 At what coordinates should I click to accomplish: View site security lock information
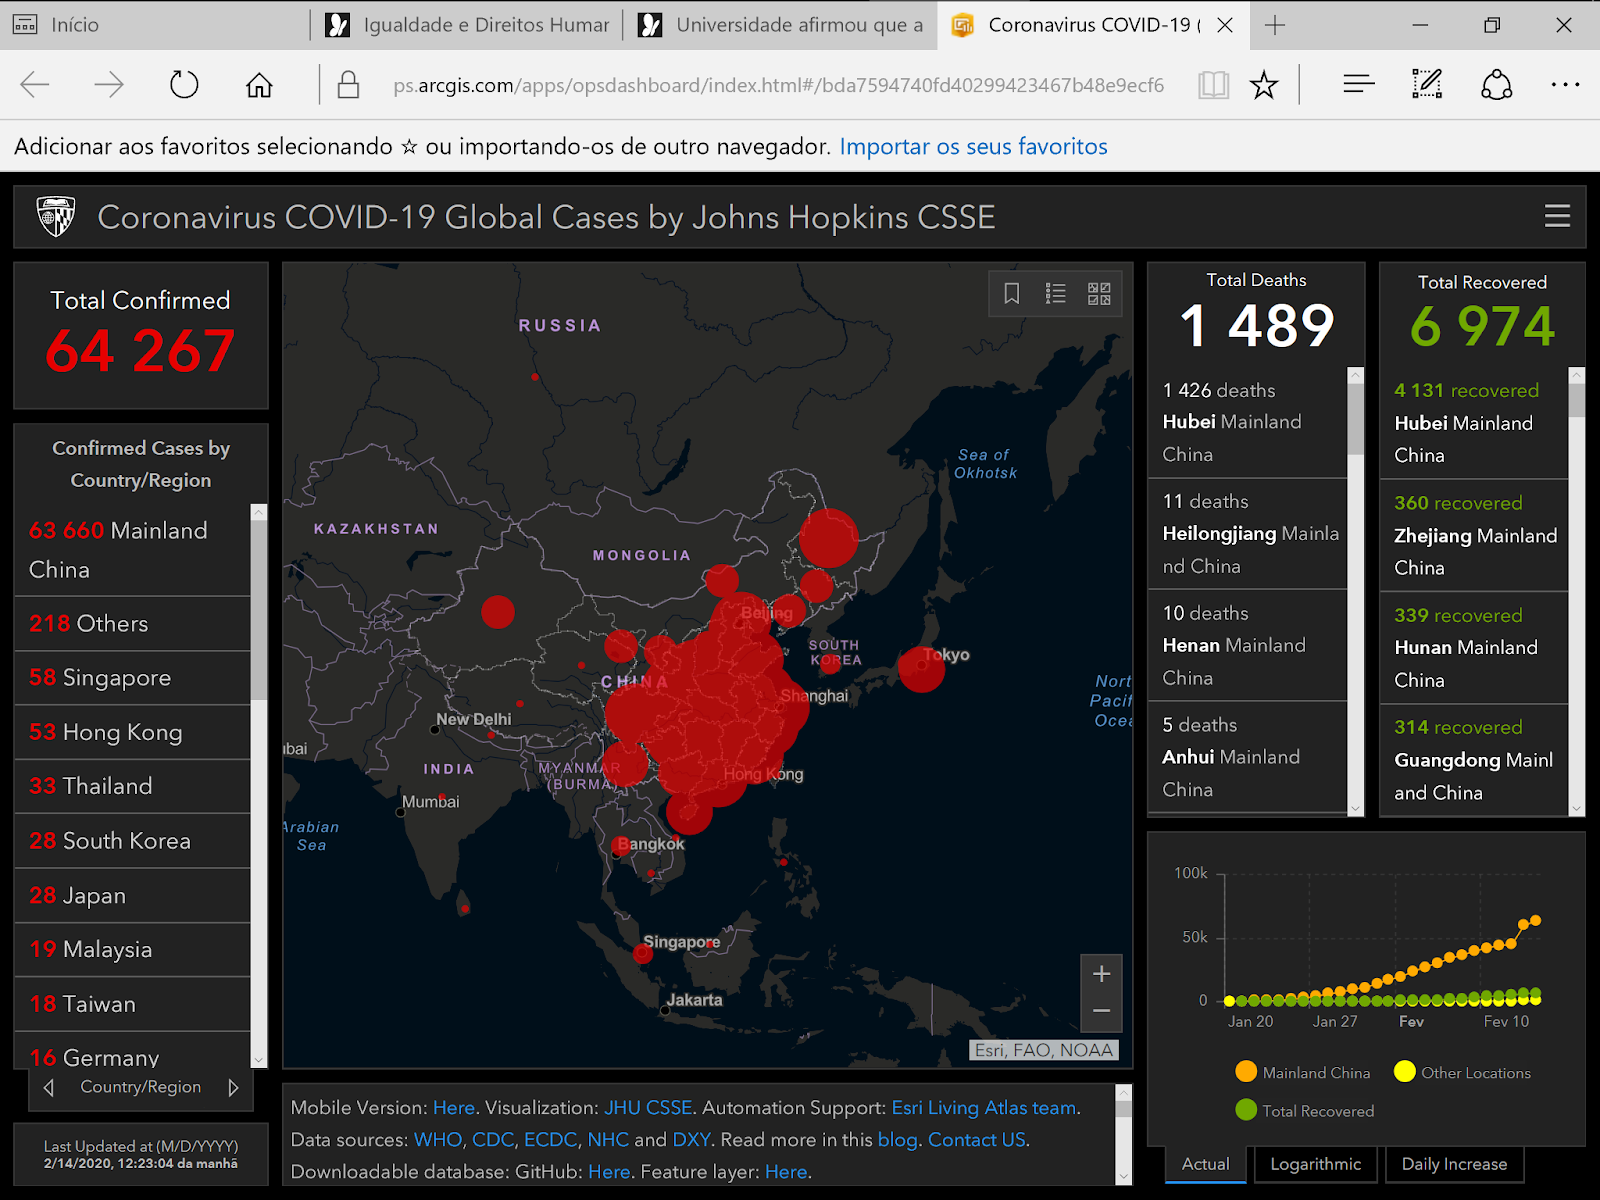pos(348,85)
